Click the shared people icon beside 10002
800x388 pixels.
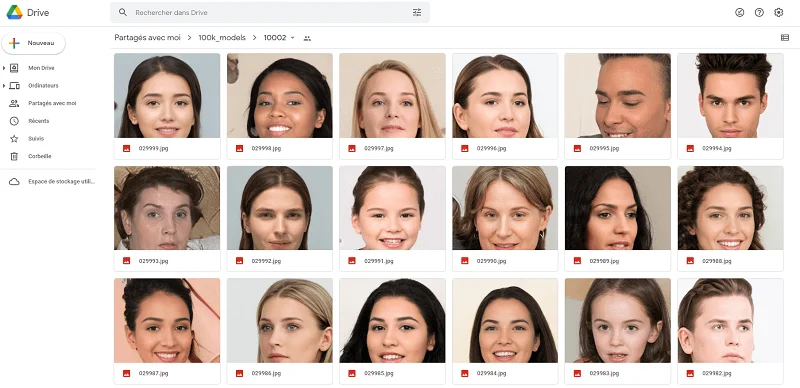pyautogui.click(x=307, y=38)
